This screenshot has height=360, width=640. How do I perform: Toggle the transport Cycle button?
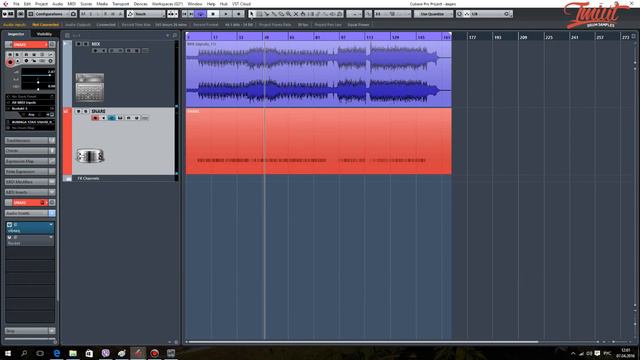pos(200,14)
